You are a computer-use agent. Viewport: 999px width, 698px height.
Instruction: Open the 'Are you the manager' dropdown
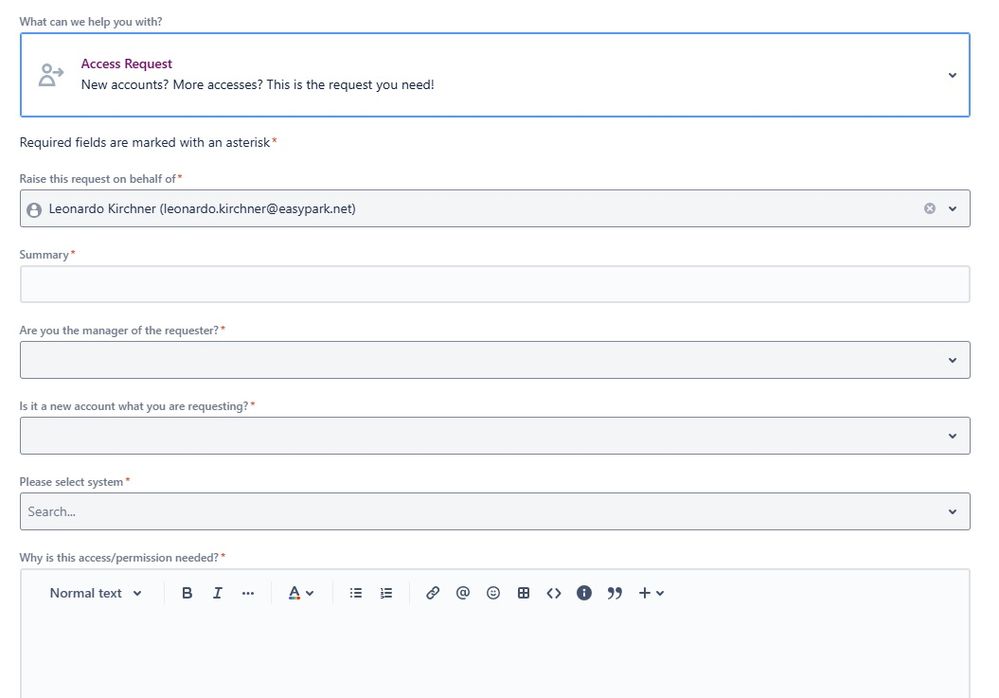[495, 360]
